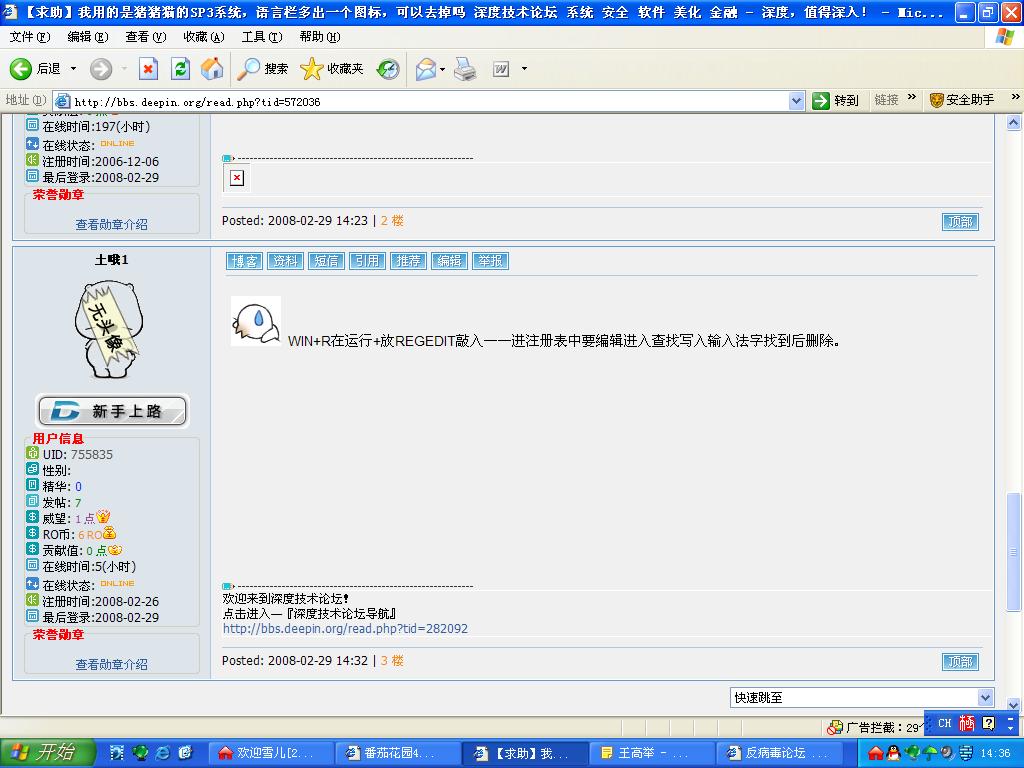Open the home page house icon
The height and width of the screenshot is (768, 1024).
pos(212,69)
